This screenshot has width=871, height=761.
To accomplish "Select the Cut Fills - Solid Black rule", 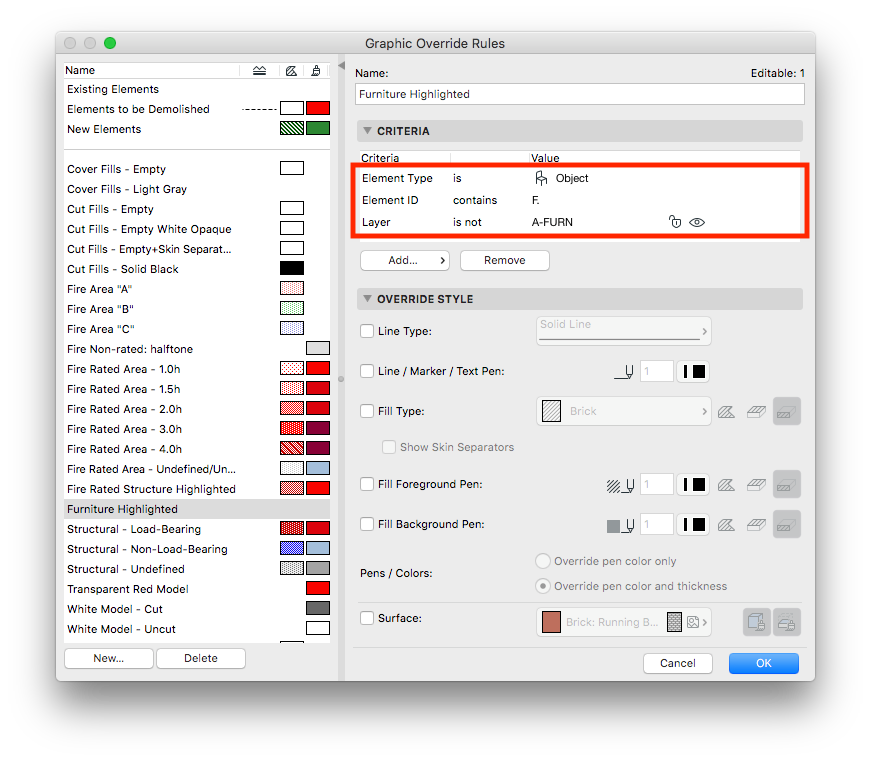I will point(197,269).
